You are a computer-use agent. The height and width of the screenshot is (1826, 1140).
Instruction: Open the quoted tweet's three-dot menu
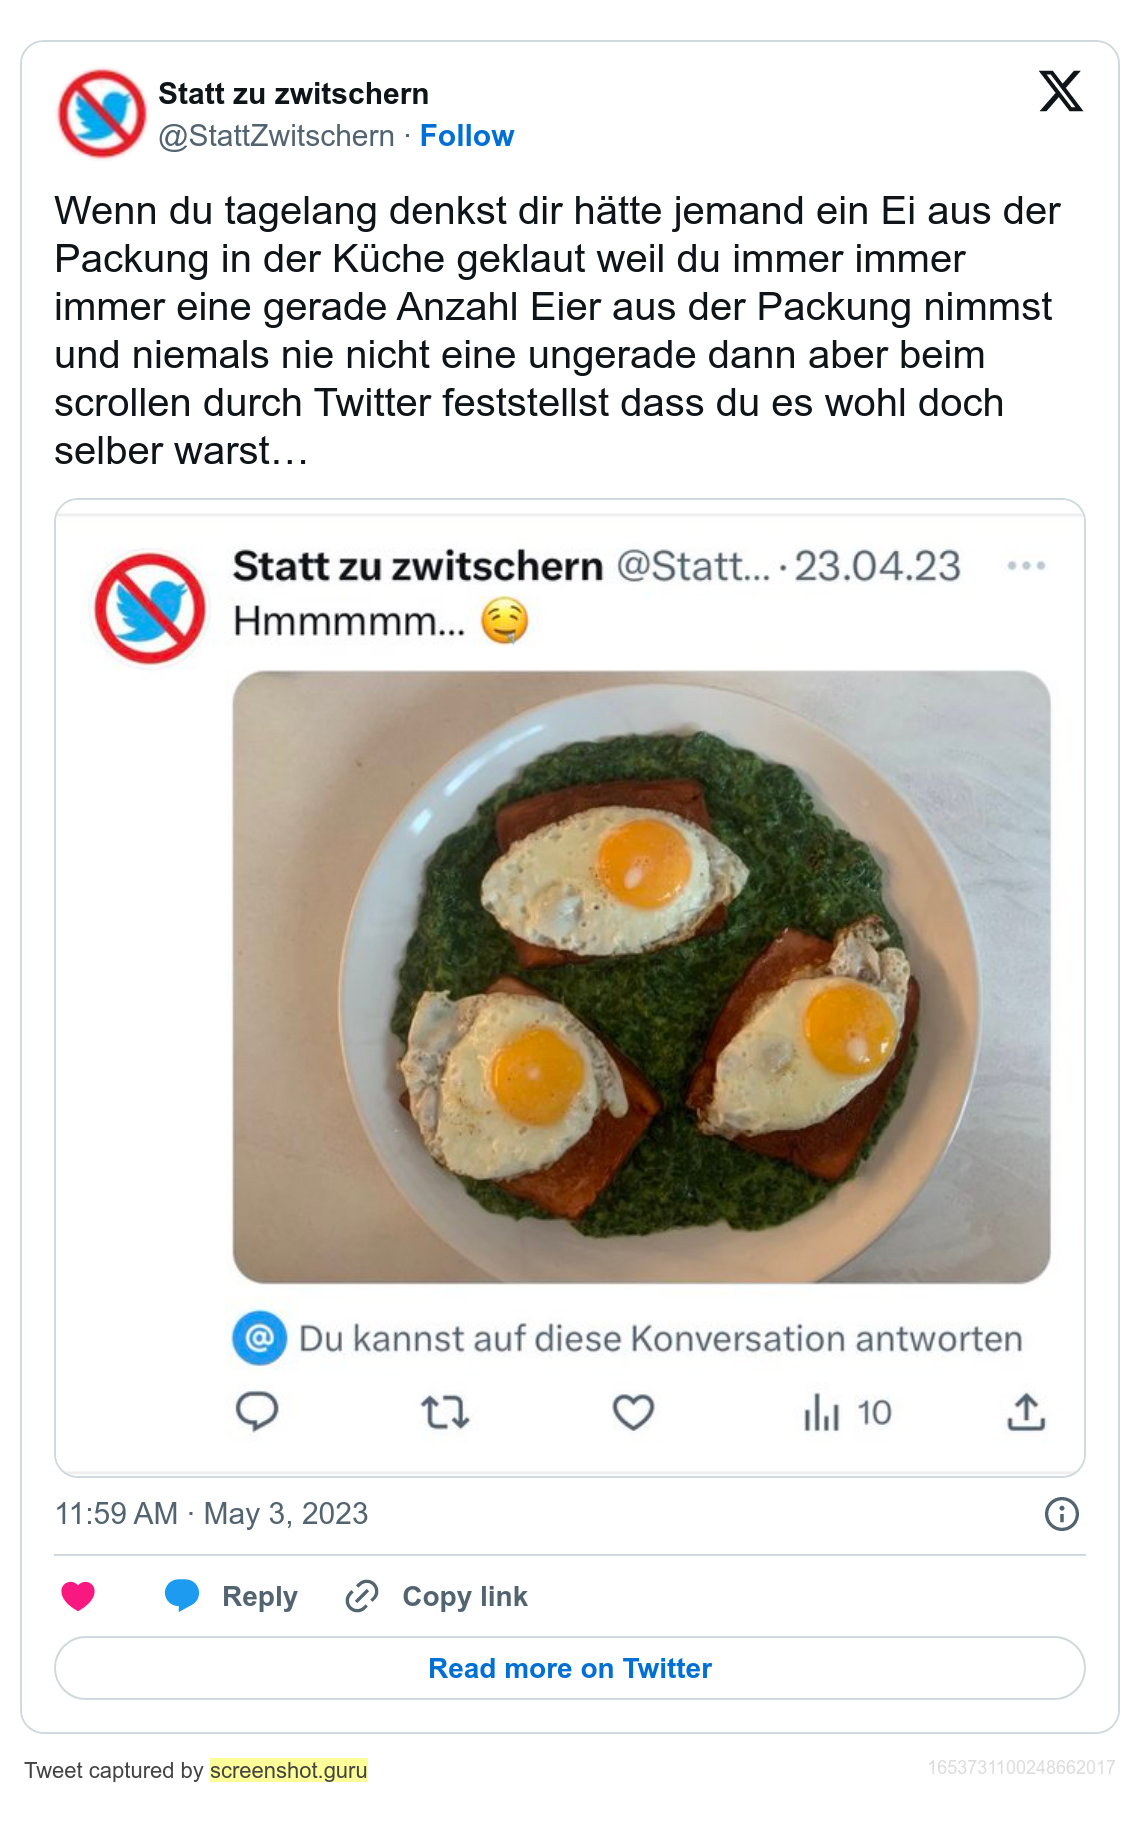click(1026, 566)
